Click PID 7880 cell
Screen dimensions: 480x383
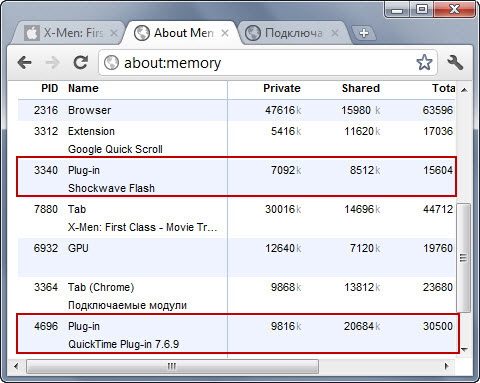pos(46,209)
